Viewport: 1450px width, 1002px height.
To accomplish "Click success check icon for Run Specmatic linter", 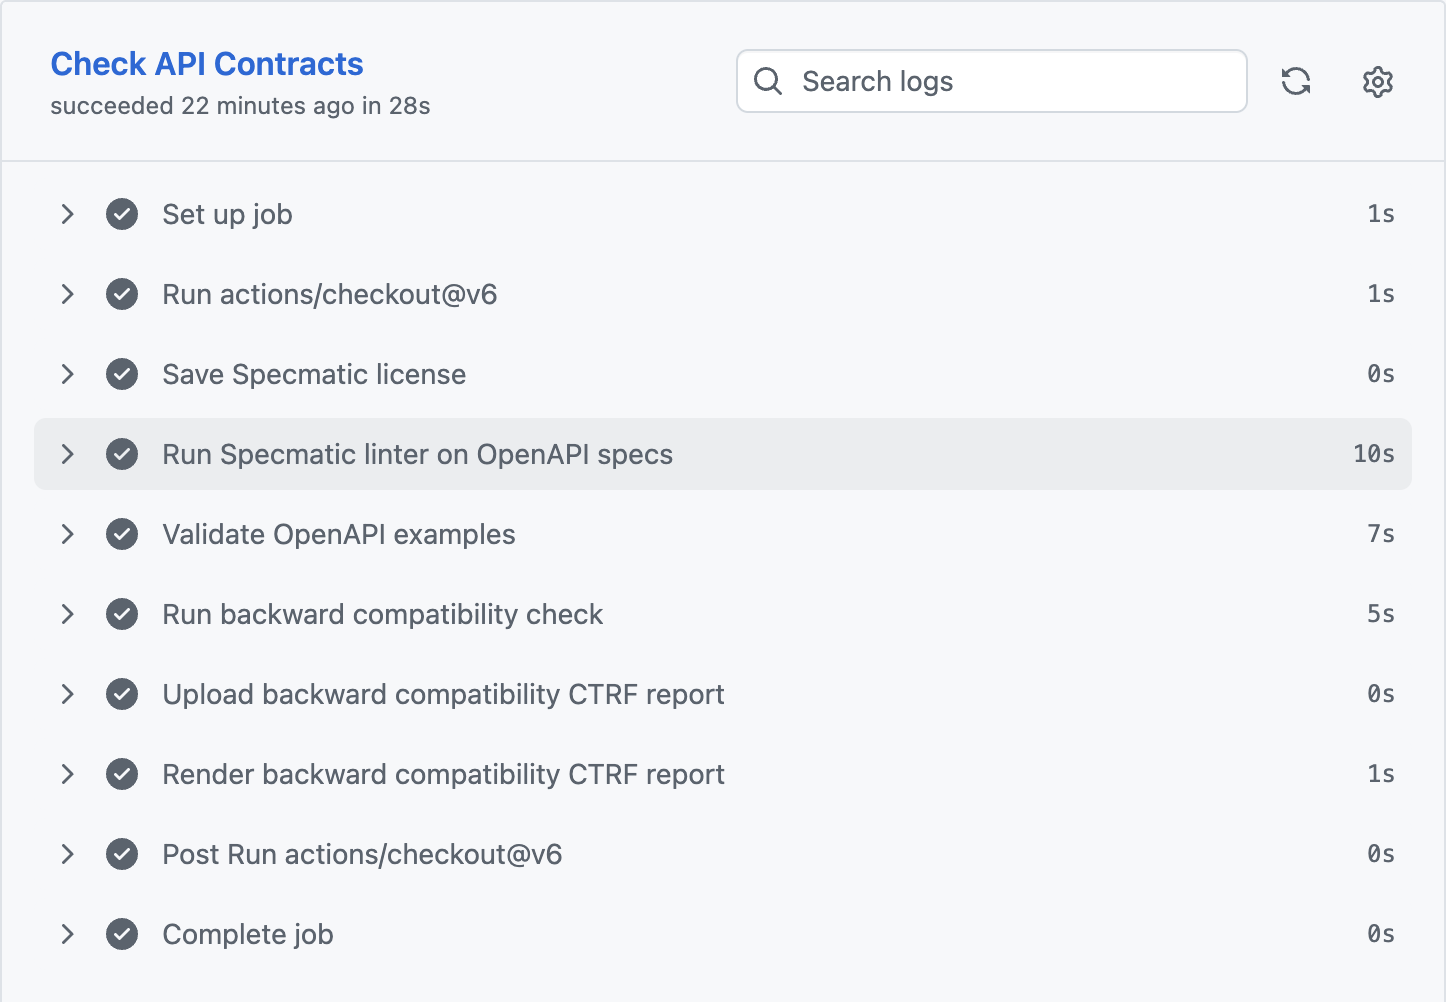I will click(x=122, y=454).
